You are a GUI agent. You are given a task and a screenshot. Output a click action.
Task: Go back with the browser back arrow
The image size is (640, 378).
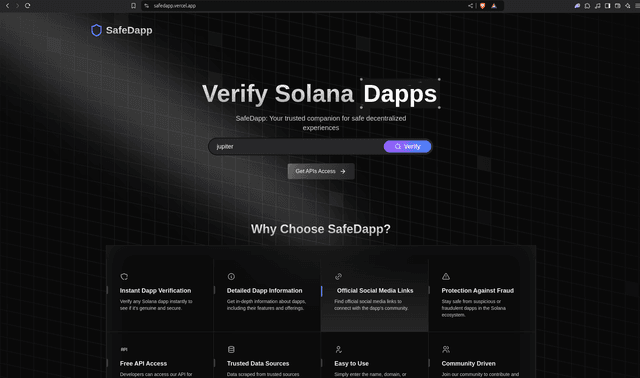coord(7,6)
